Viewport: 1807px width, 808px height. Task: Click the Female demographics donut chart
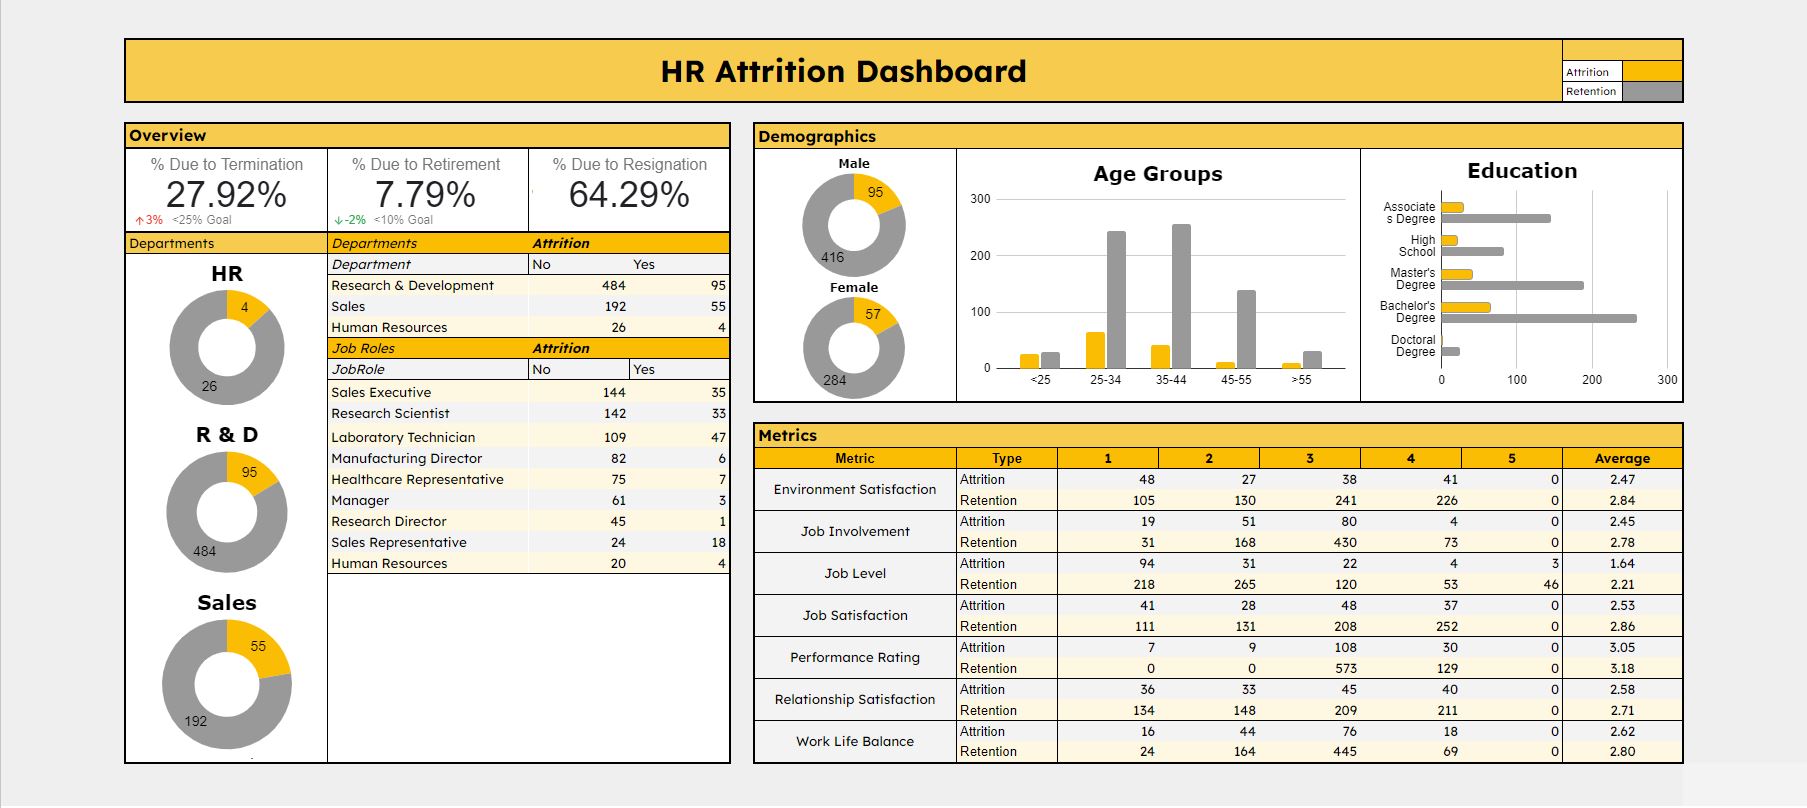tap(854, 347)
